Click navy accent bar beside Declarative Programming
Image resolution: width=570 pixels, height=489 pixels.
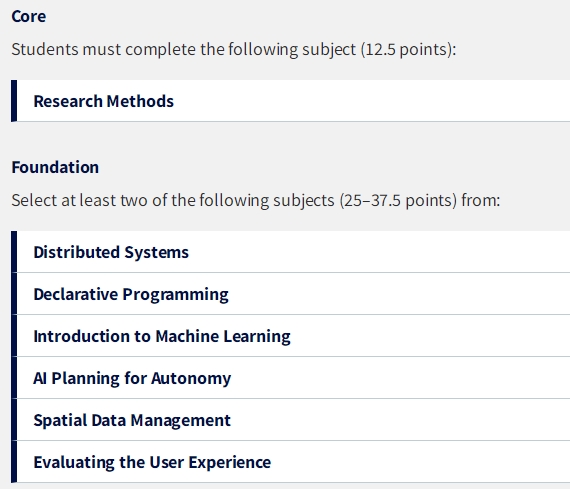[14, 294]
